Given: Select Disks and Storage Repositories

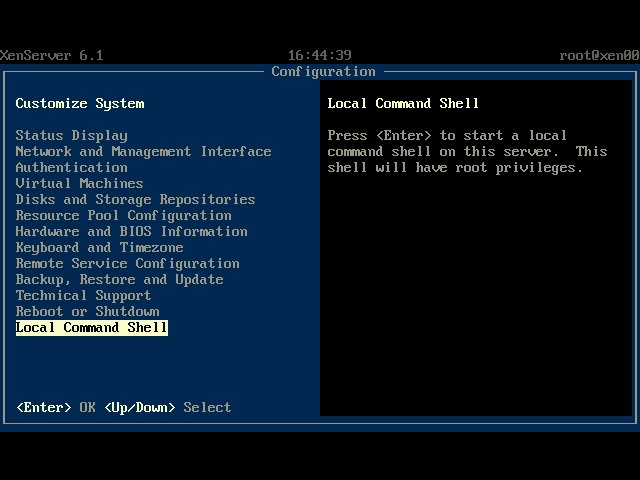Looking at the screenshot, I should (136, 200).
